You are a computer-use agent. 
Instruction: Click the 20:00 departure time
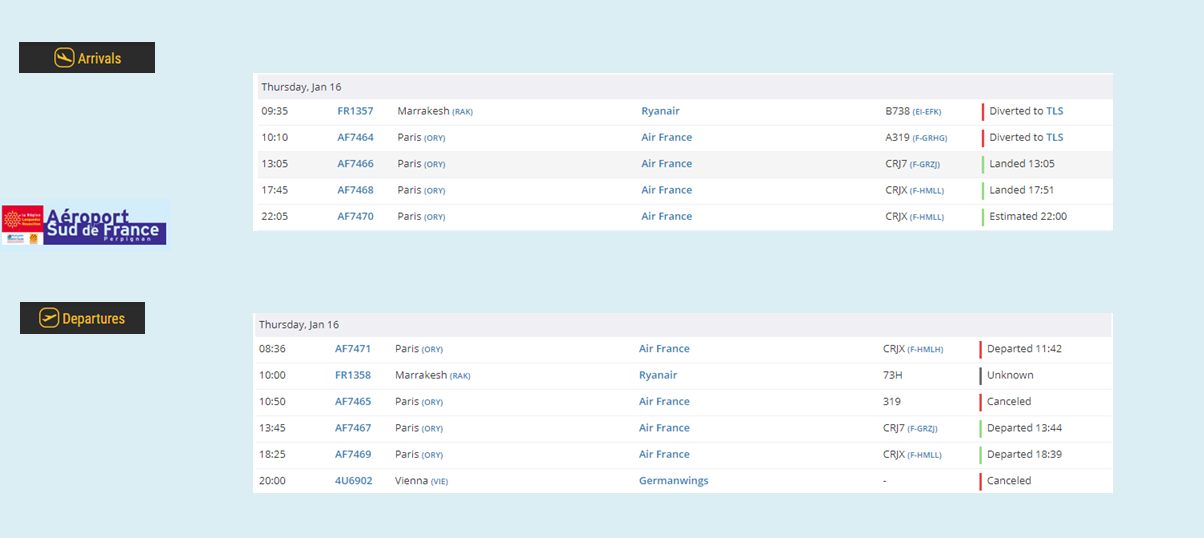pos(272,480)
